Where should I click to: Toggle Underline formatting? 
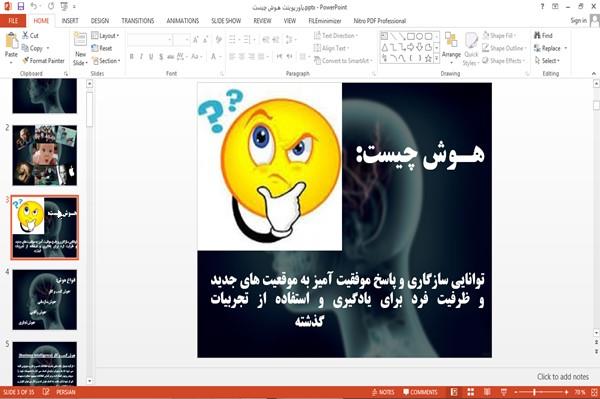[x=151, y=57]
